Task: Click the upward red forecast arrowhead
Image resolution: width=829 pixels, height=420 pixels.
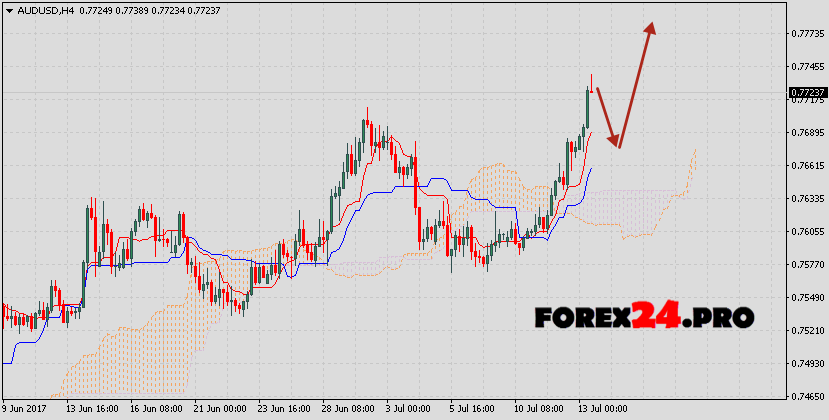Action: pos(651,30)
